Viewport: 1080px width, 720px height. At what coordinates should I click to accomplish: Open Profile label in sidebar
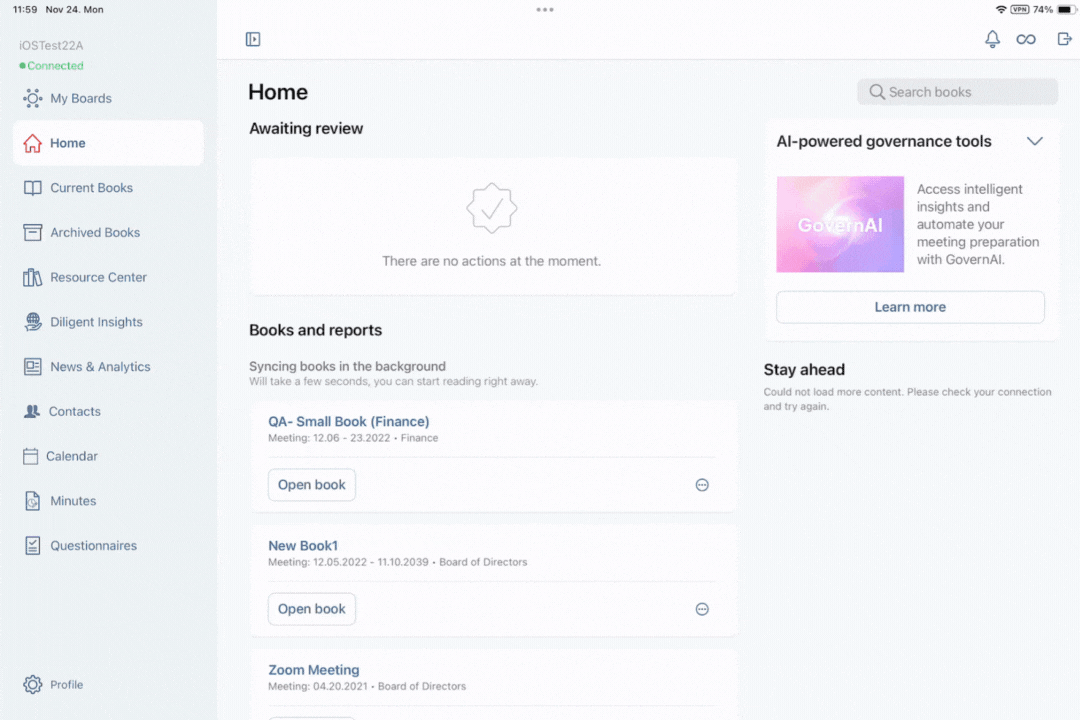(66, 684)
